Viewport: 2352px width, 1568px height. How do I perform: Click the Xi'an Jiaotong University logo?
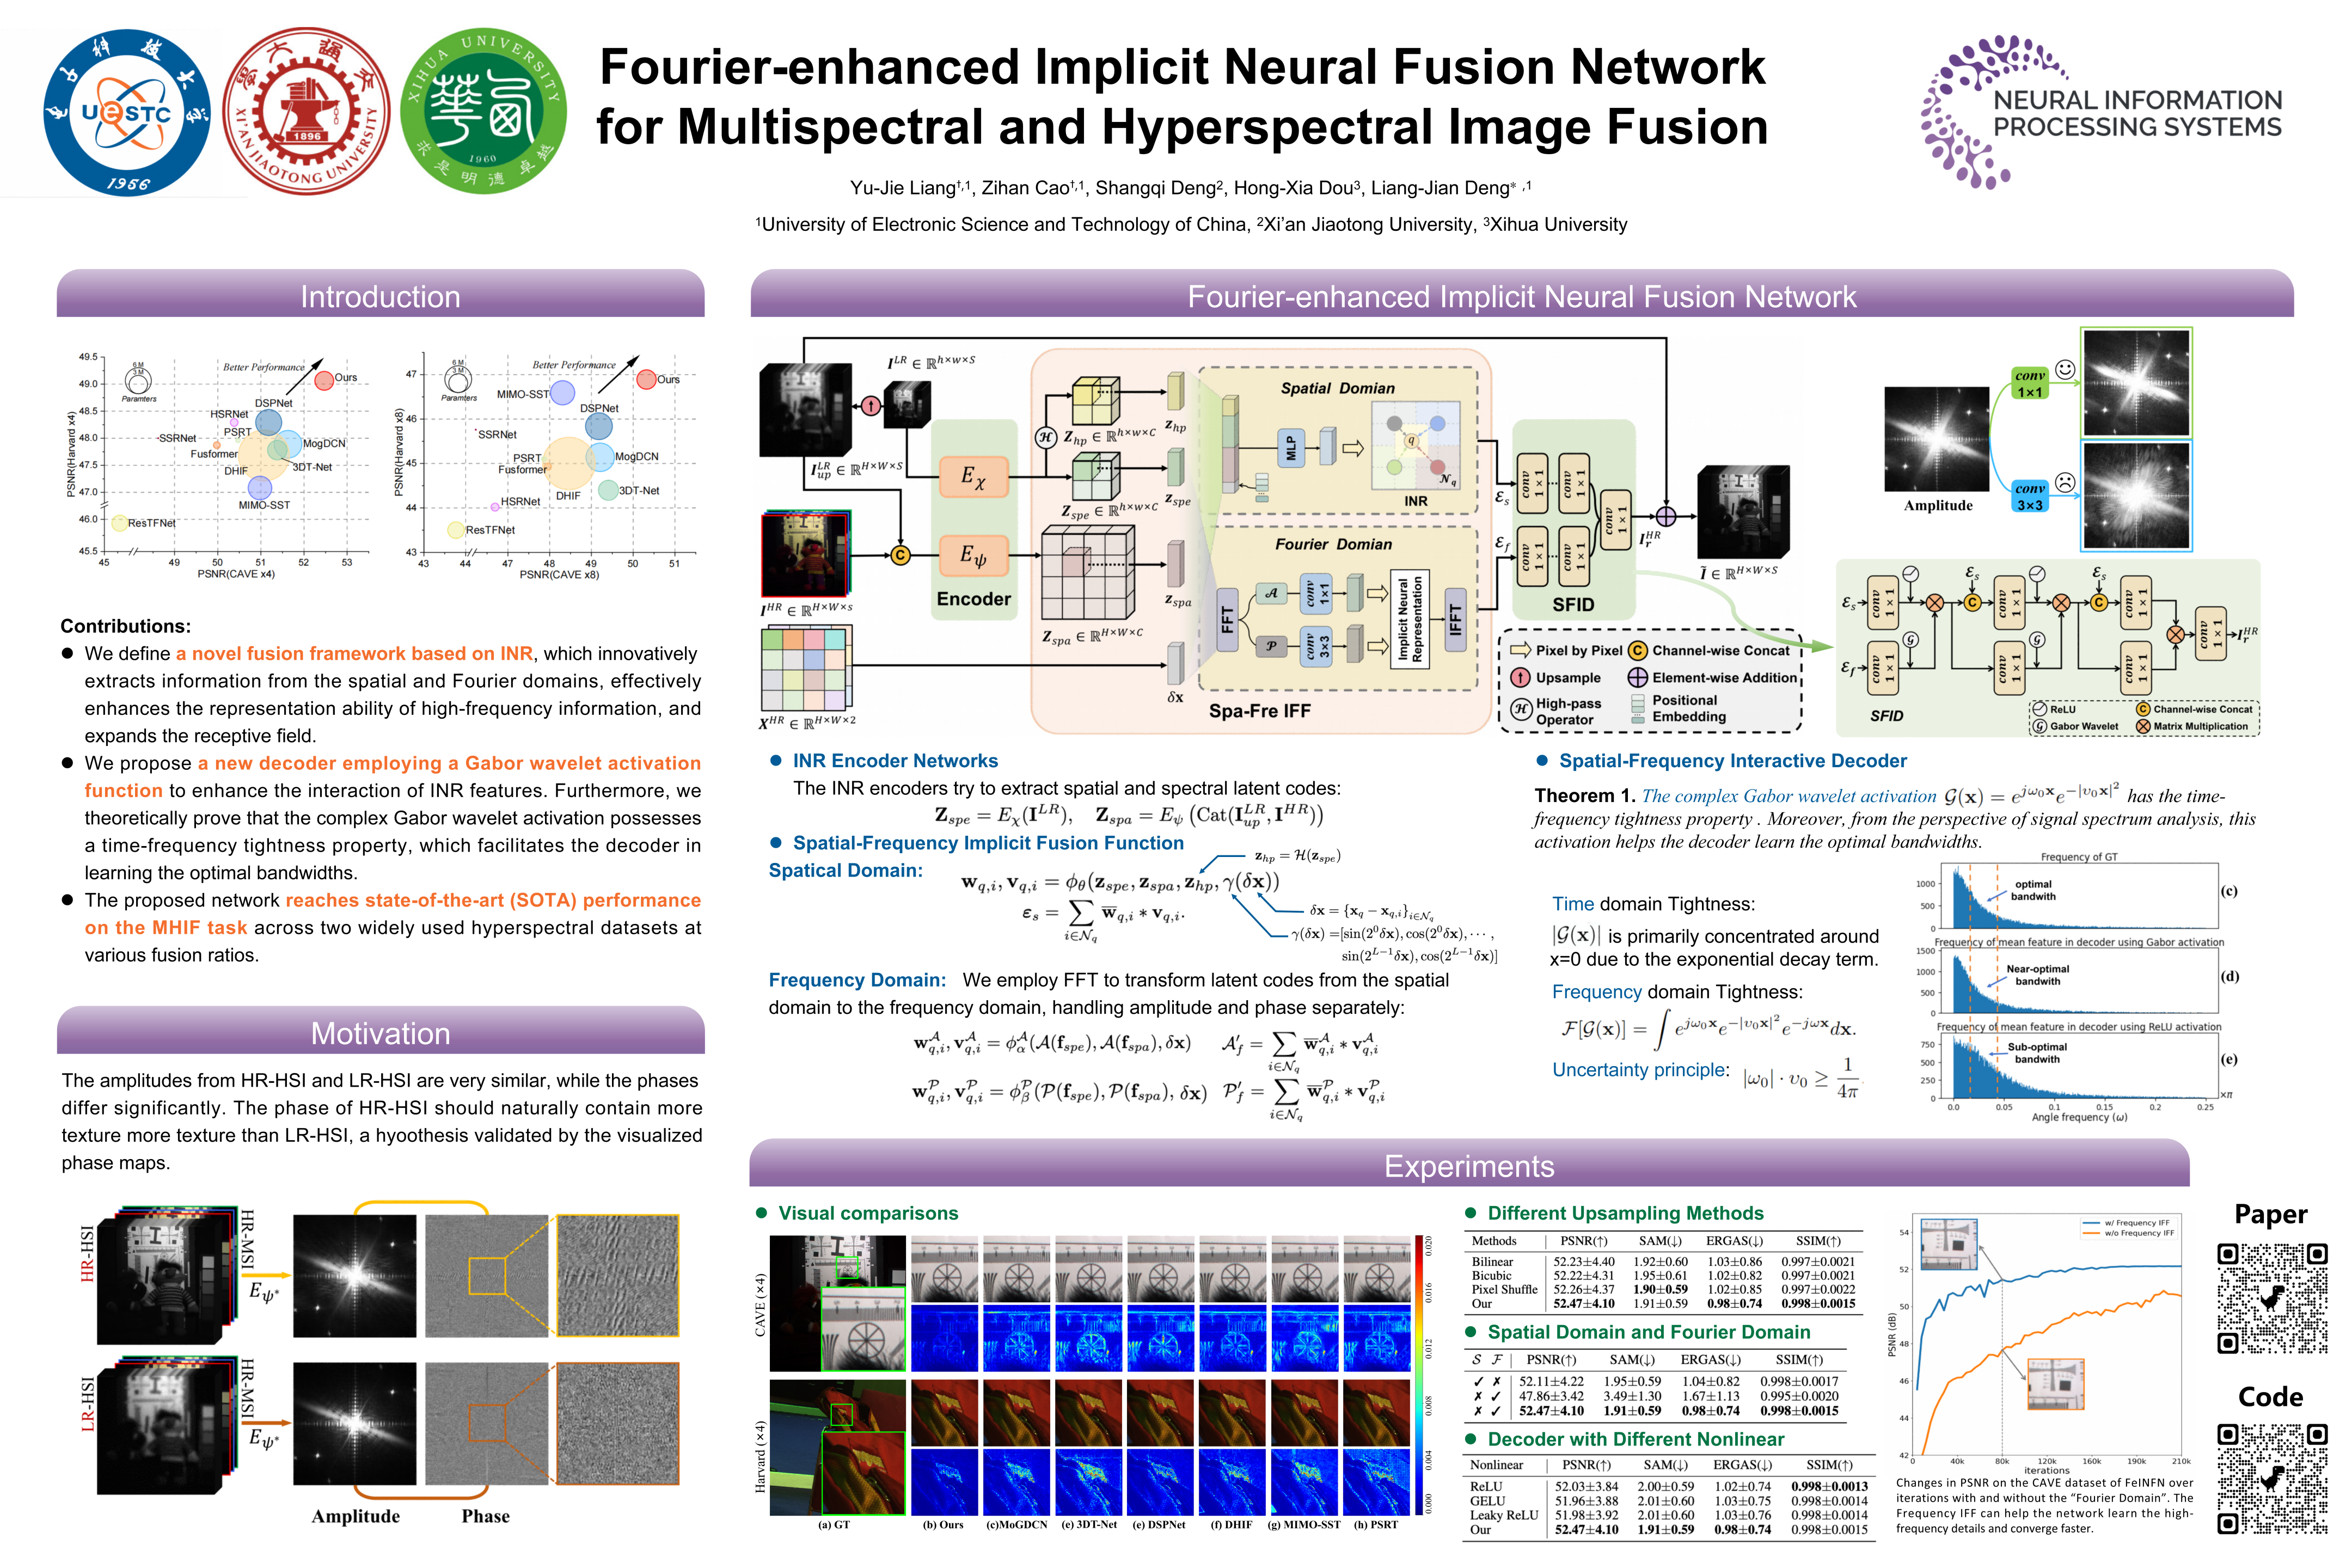pyautogui.click(x=306, y=112)
